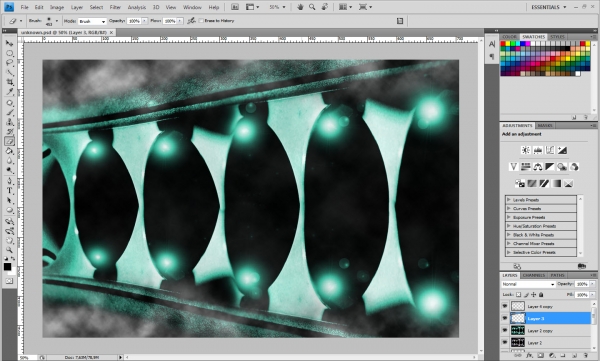Select the History Brush tool
The height and width of the screenshot is (361, 600).
pyautogui.click(x=9, y=132)
